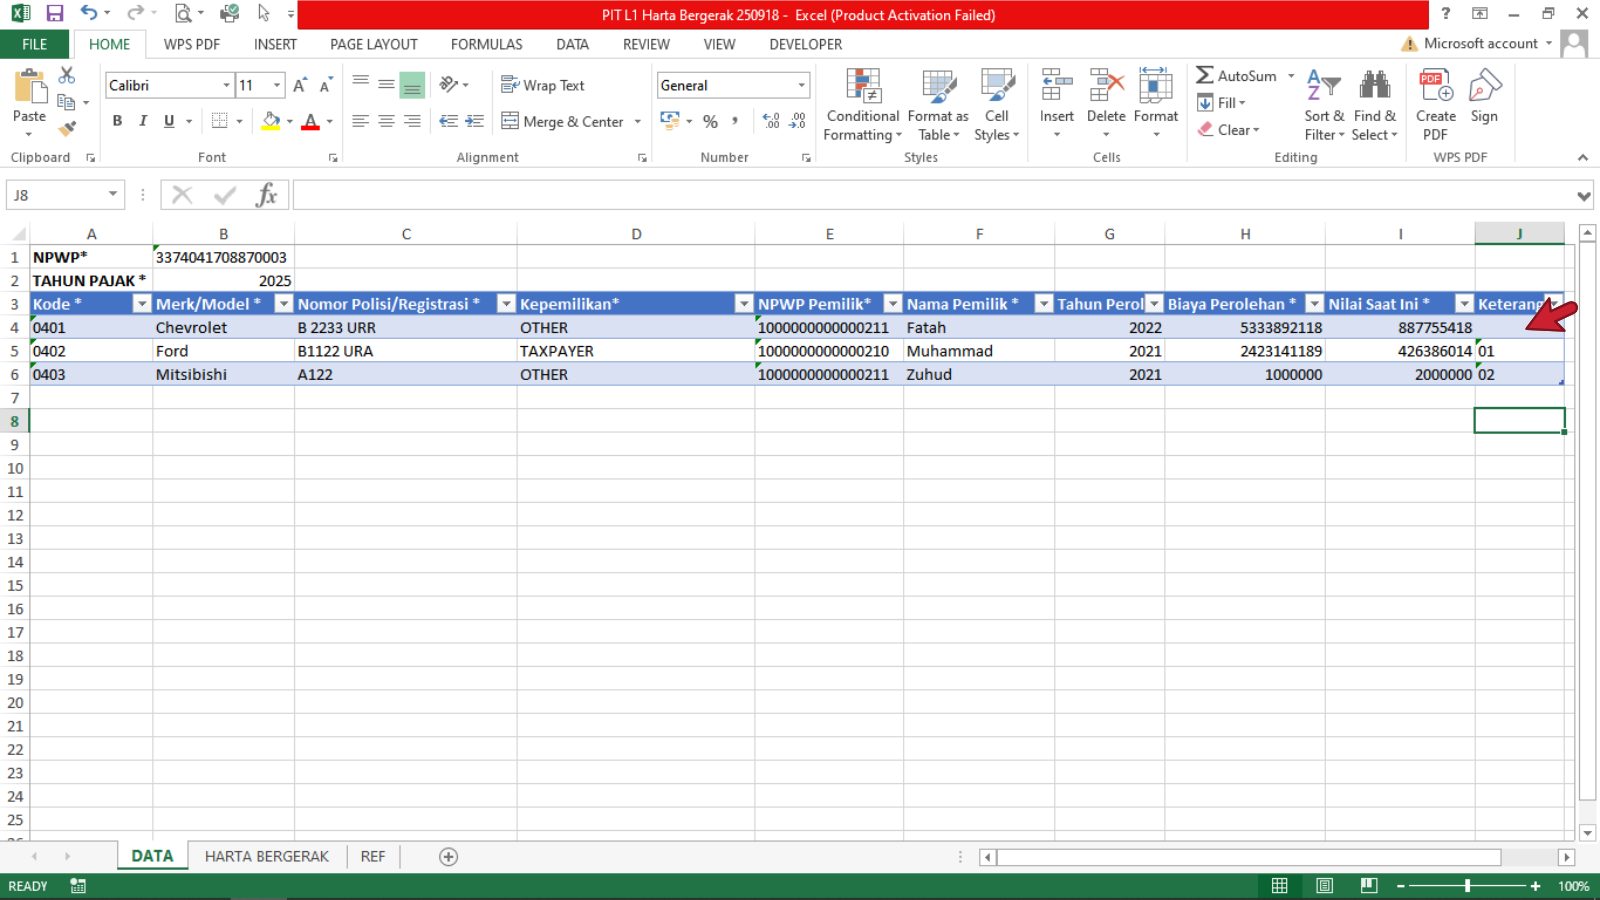The width and height of the screenshot is (1600, 900).
Task: Toggle Bold formatting
Action: pyautogui.click(x=117, y=121)
